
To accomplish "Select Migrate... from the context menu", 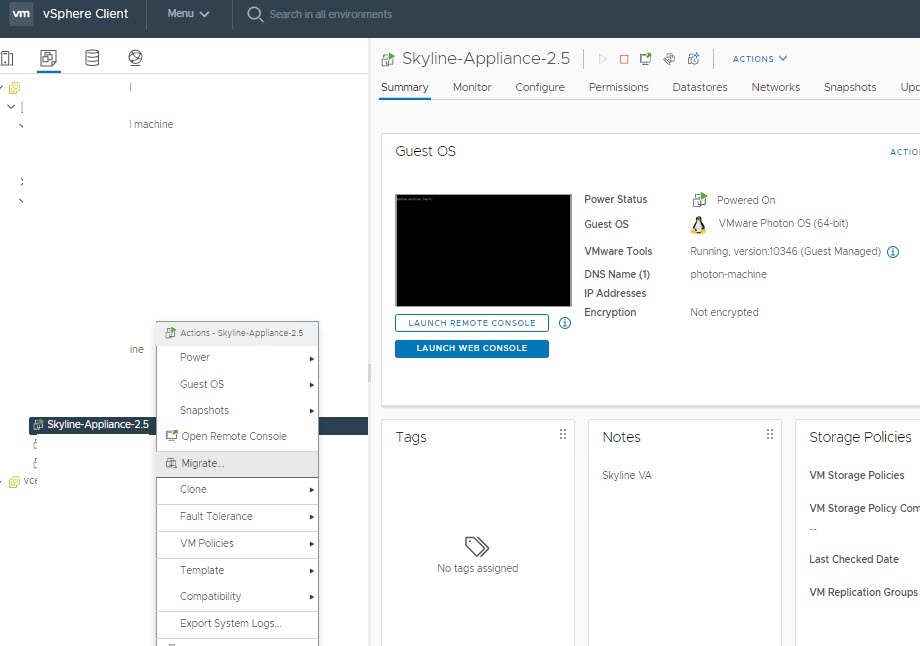I will point(203,464).
